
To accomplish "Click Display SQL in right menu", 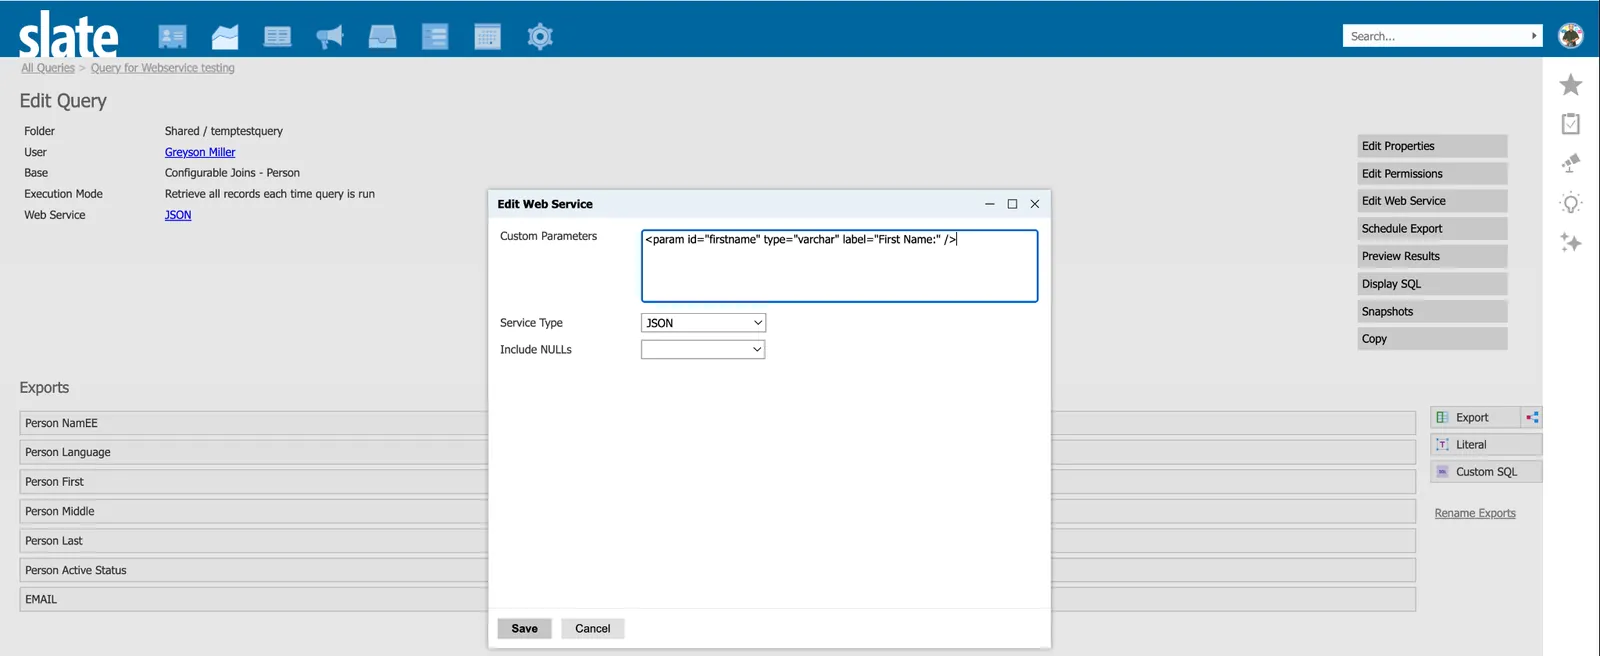I will click(x=1432, y=284).
